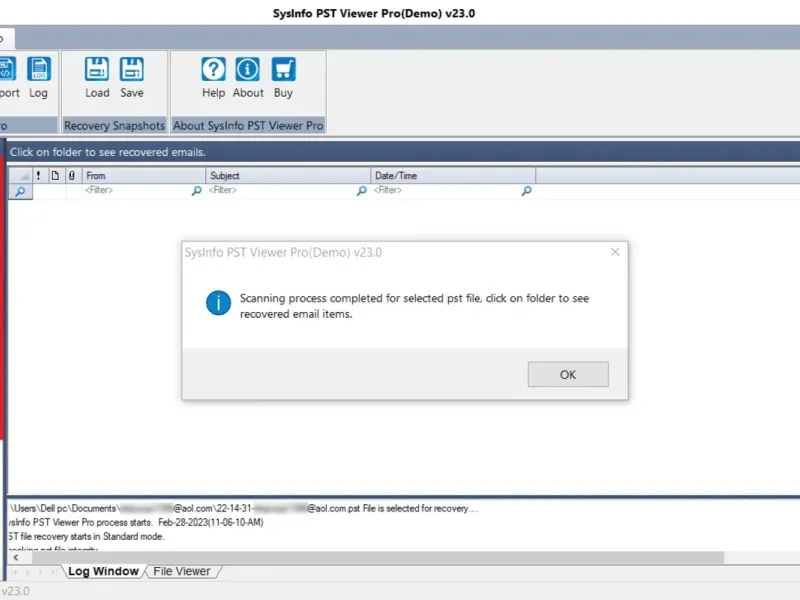Sort by the Date/Time column header
This screenshot has height=600, width=800.
pyautogui.click(x=453, y=176)
